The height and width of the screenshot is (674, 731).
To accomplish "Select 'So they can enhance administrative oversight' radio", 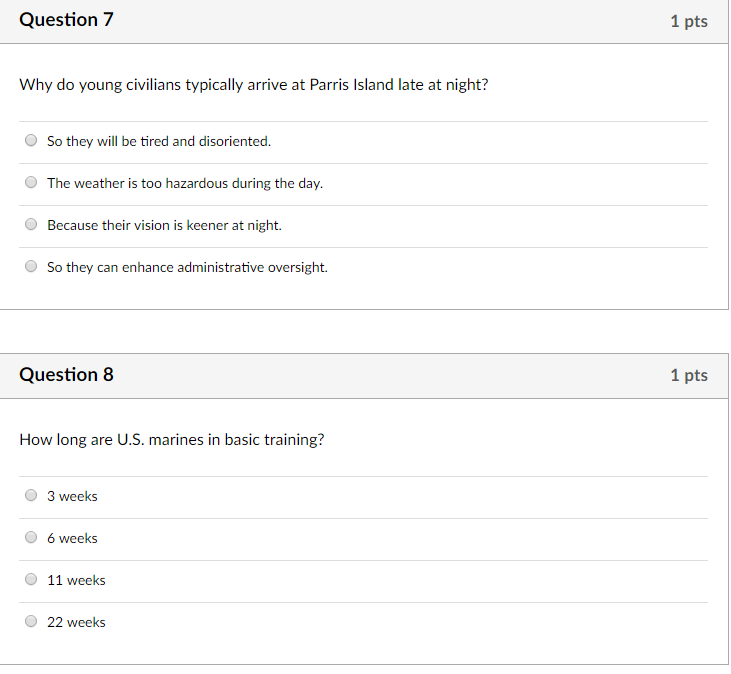I will (31, 267).
